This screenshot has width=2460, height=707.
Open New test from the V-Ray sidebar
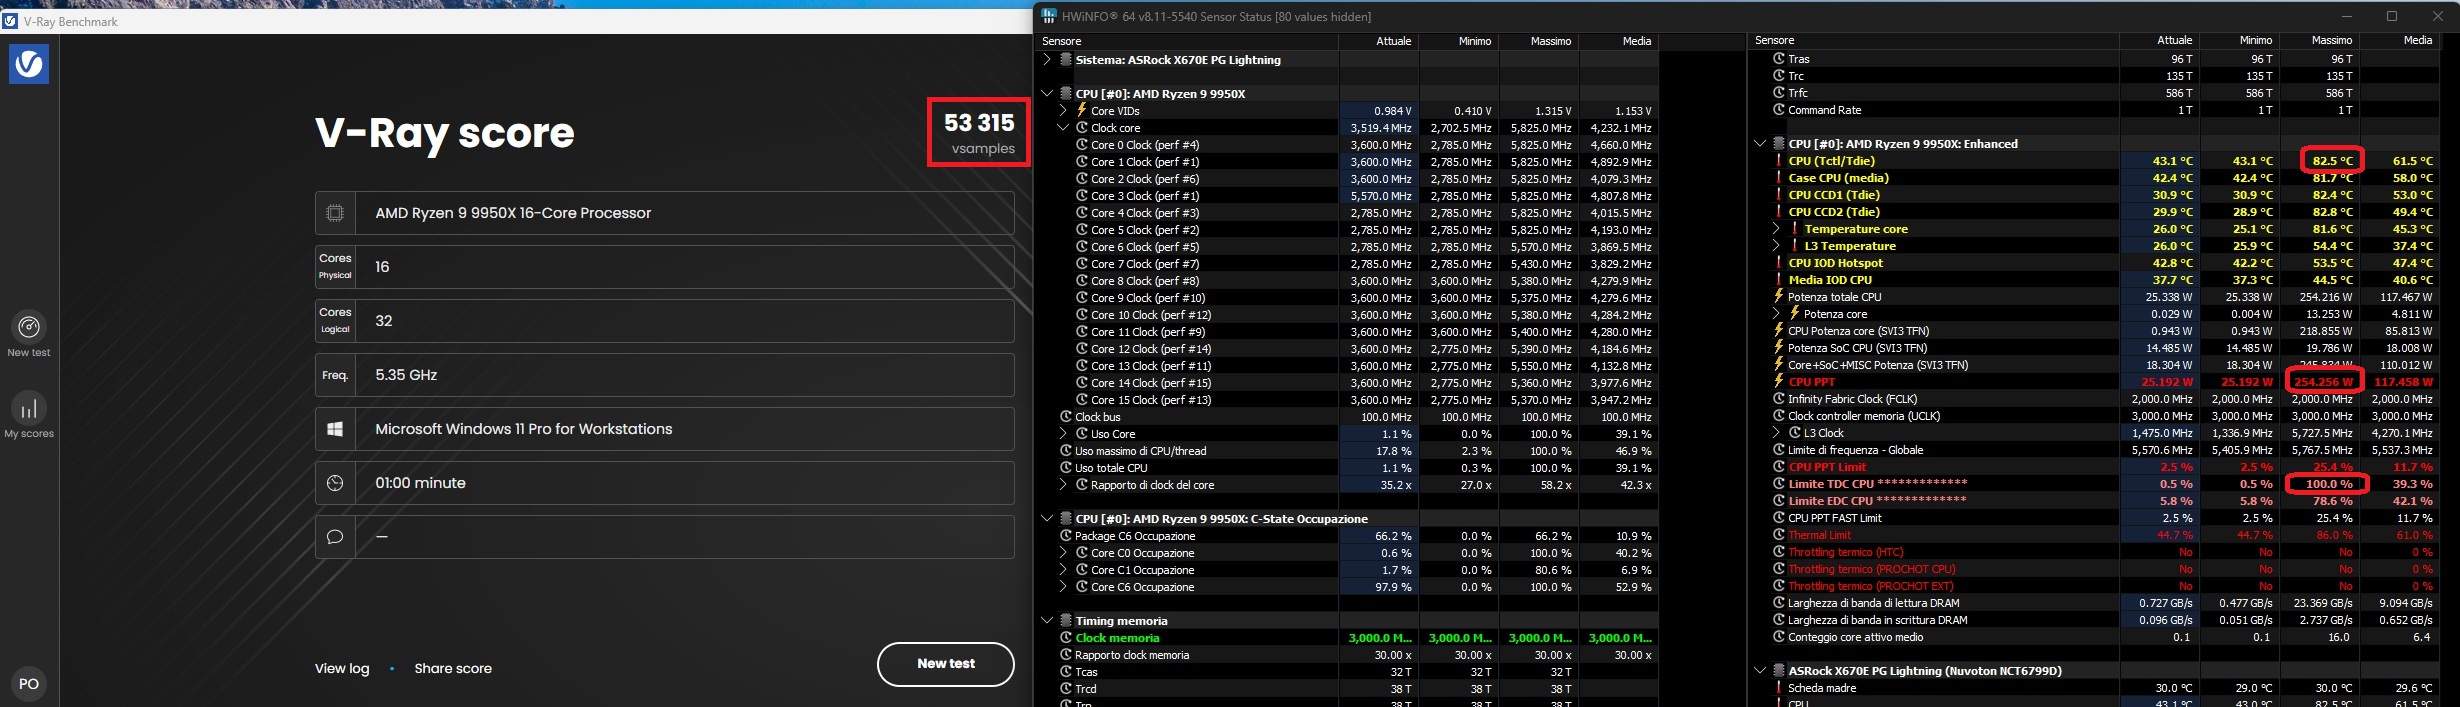click(x=29, y=335)
